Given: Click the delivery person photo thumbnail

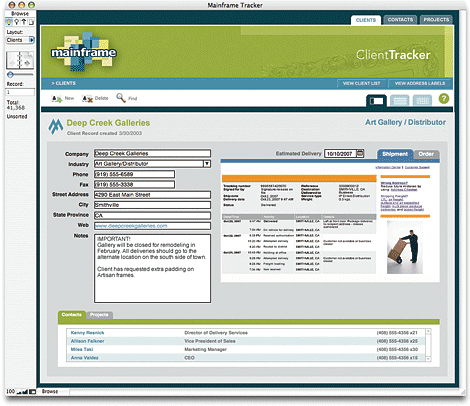Looking at the screenshot, I should [x=405, y=247].
